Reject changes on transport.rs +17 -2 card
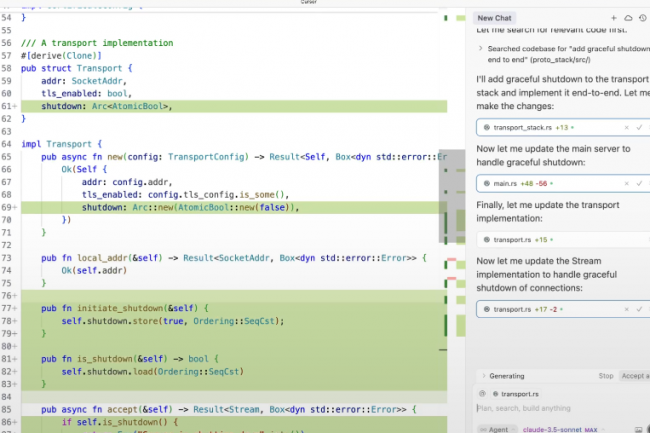The image size is (650, 433). [x=626, y=309]
